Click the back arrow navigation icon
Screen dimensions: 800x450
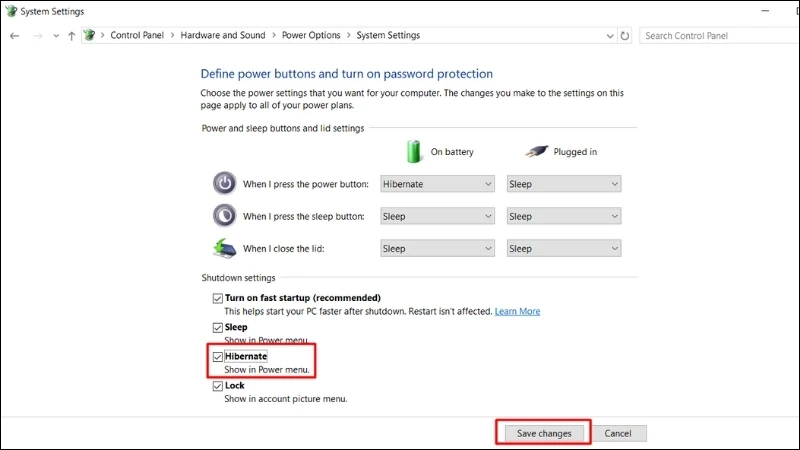coord(14,36)
